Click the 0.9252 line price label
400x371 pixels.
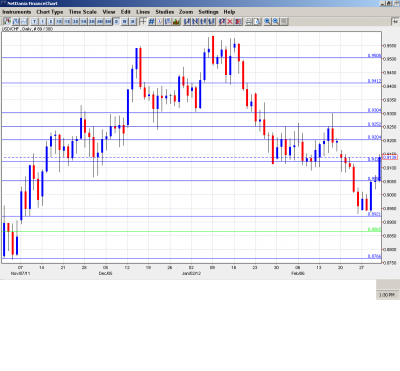[x=374, y=124]
